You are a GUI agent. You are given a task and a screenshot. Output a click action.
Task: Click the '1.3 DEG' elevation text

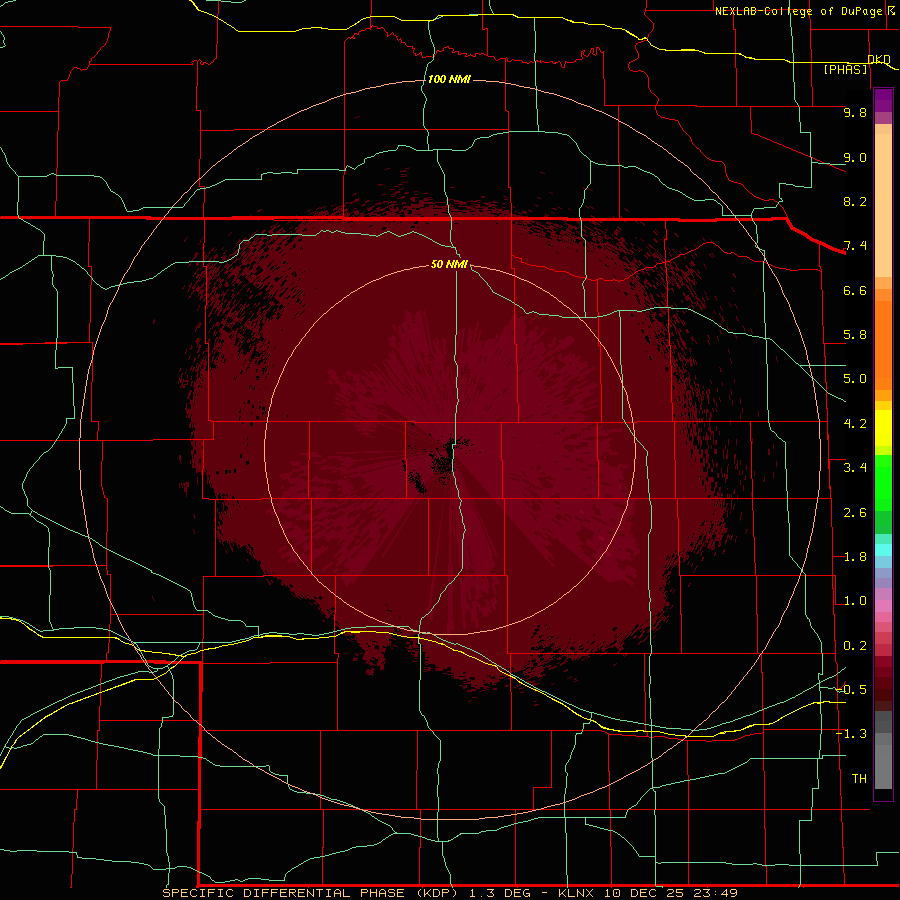(499, 893)
